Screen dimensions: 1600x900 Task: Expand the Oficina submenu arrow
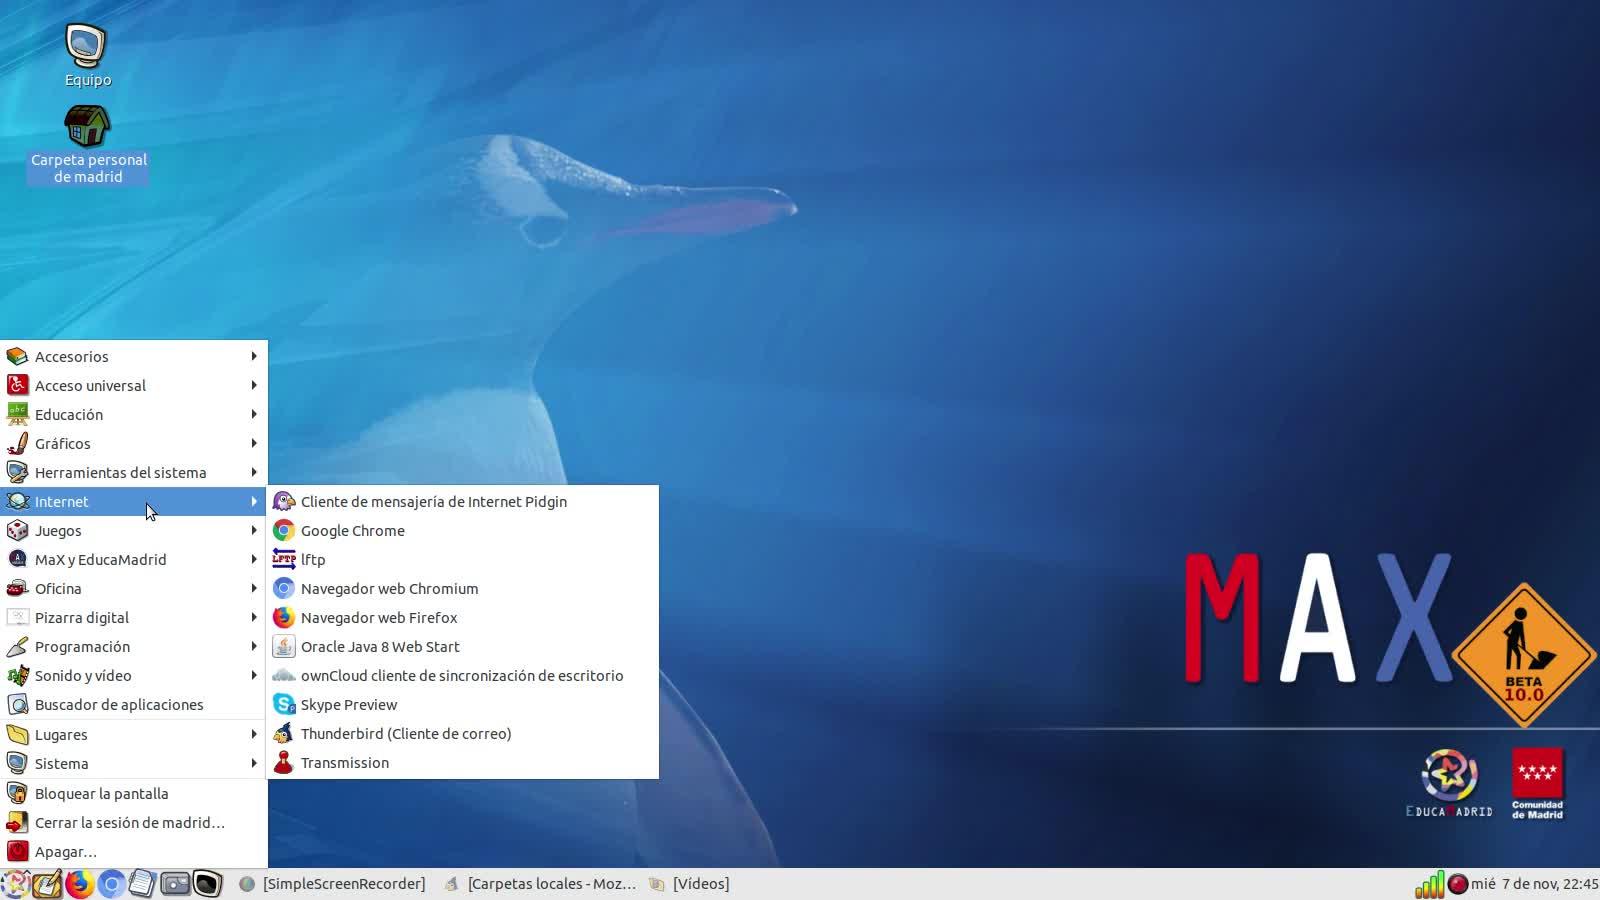(x=254, y=589)
